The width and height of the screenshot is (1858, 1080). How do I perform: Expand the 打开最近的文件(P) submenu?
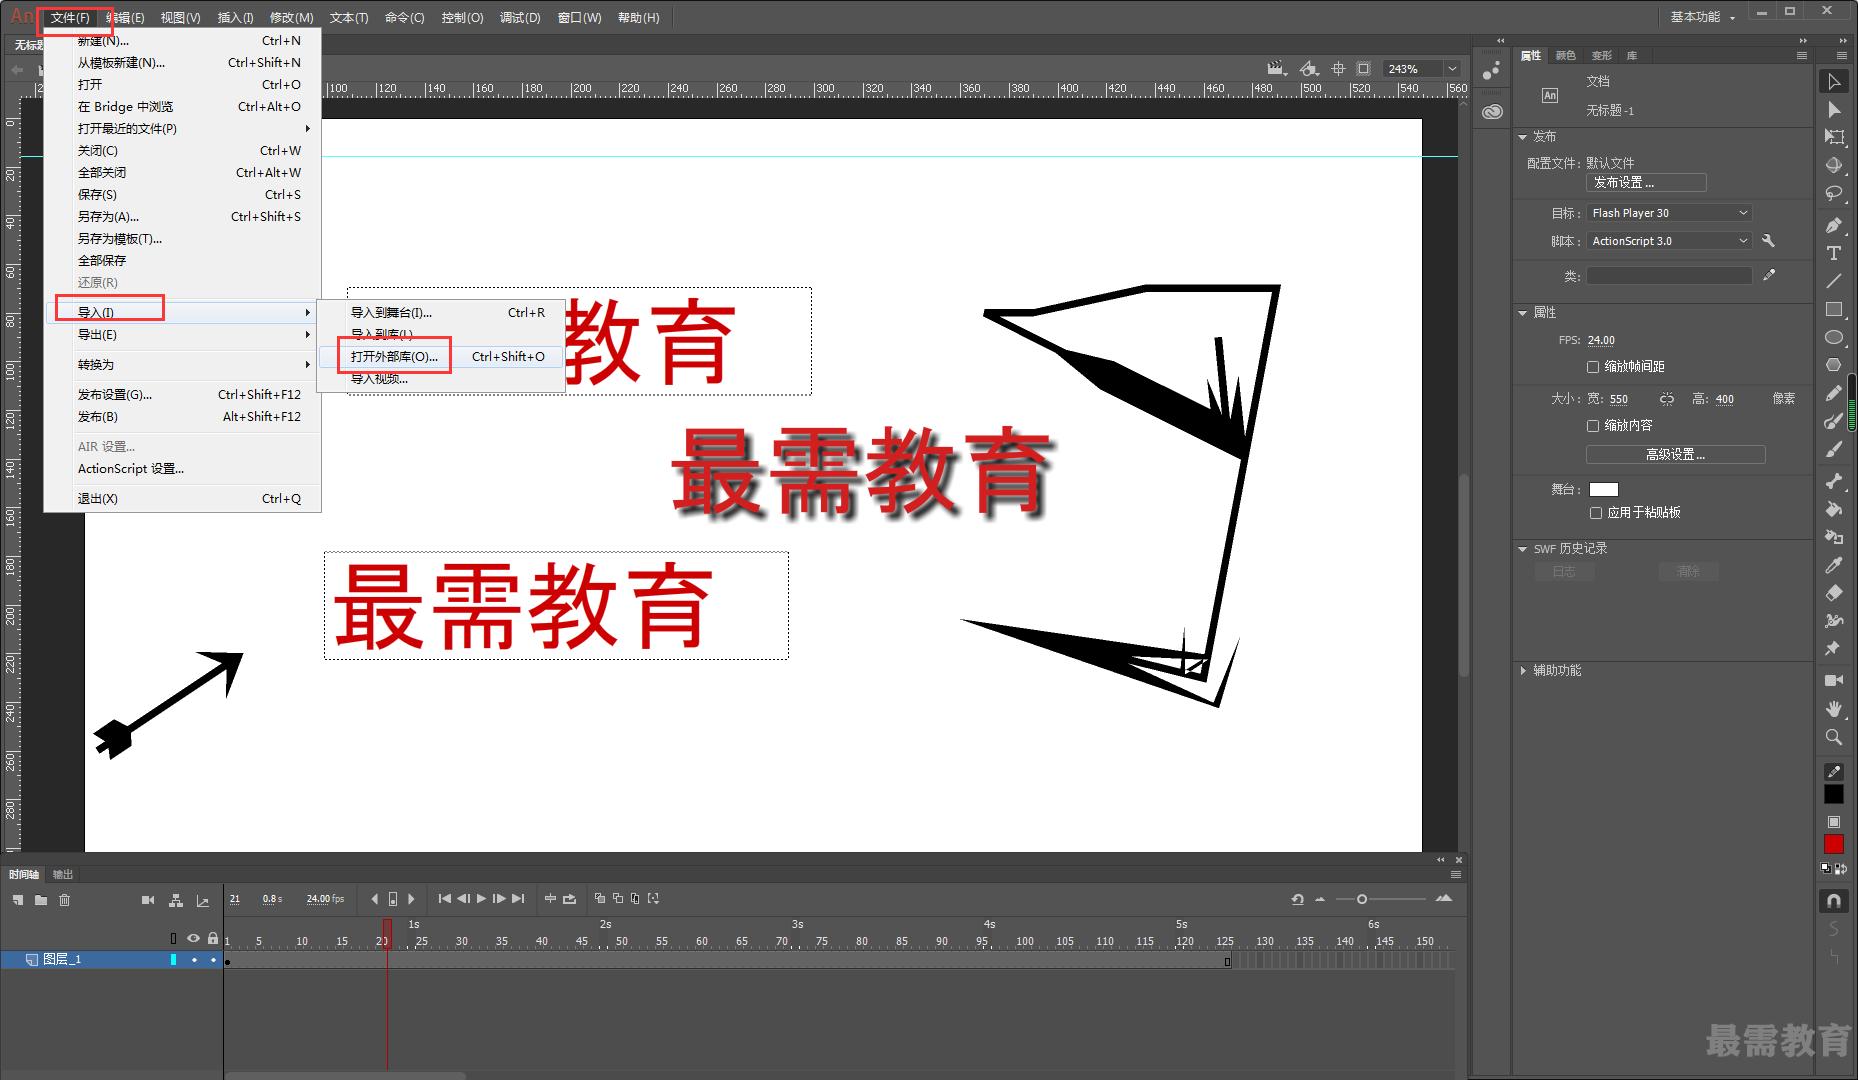(x=182, y=129)
